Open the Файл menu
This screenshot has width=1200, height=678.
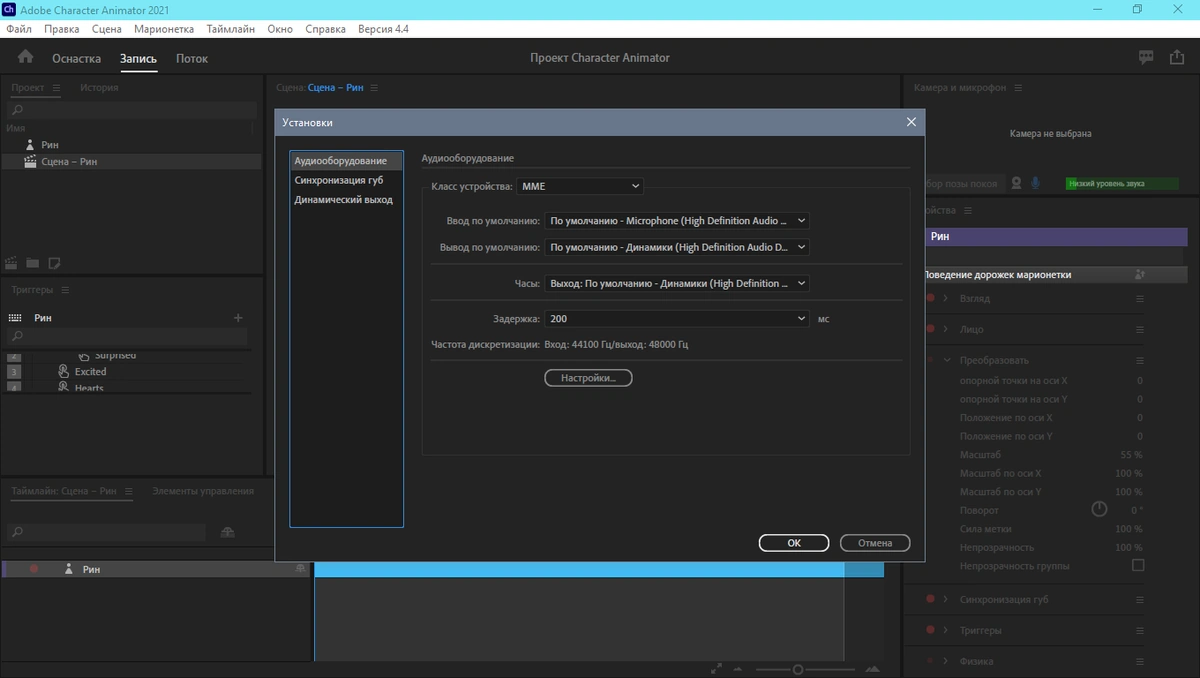[18, 29]
